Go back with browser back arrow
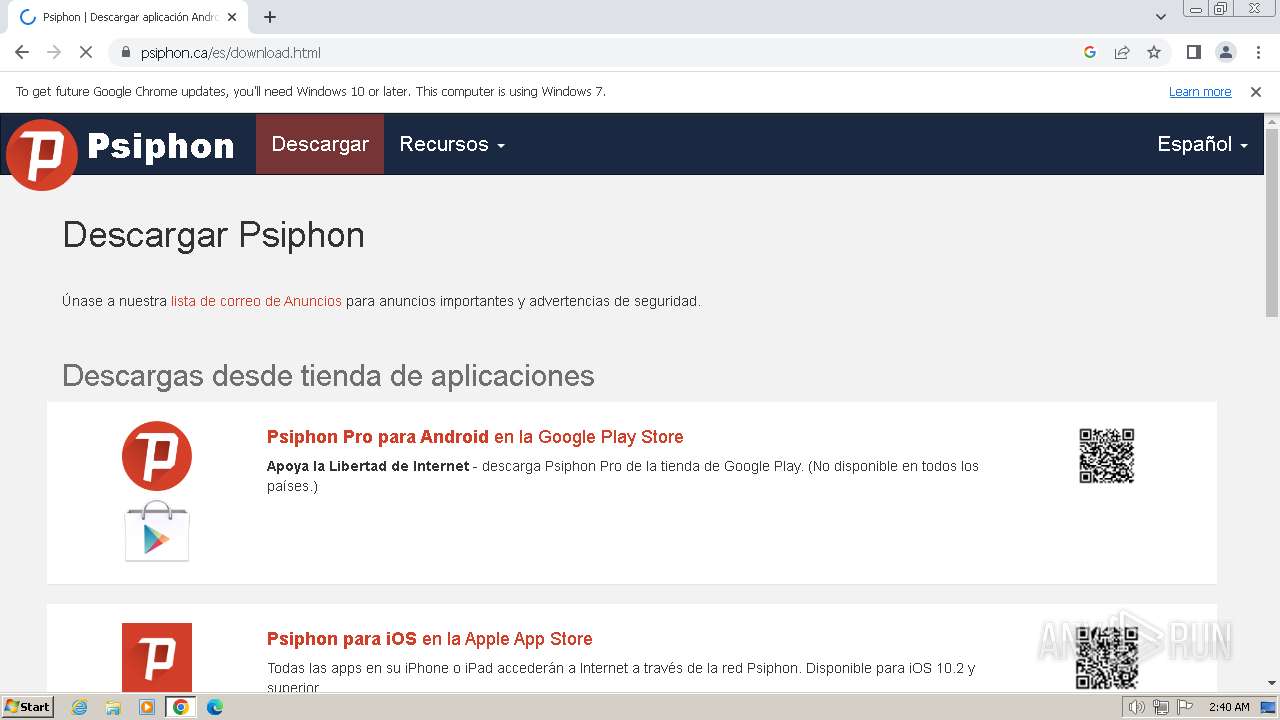The height and width of the screenshot is (720, 1280). coord(22,52)
